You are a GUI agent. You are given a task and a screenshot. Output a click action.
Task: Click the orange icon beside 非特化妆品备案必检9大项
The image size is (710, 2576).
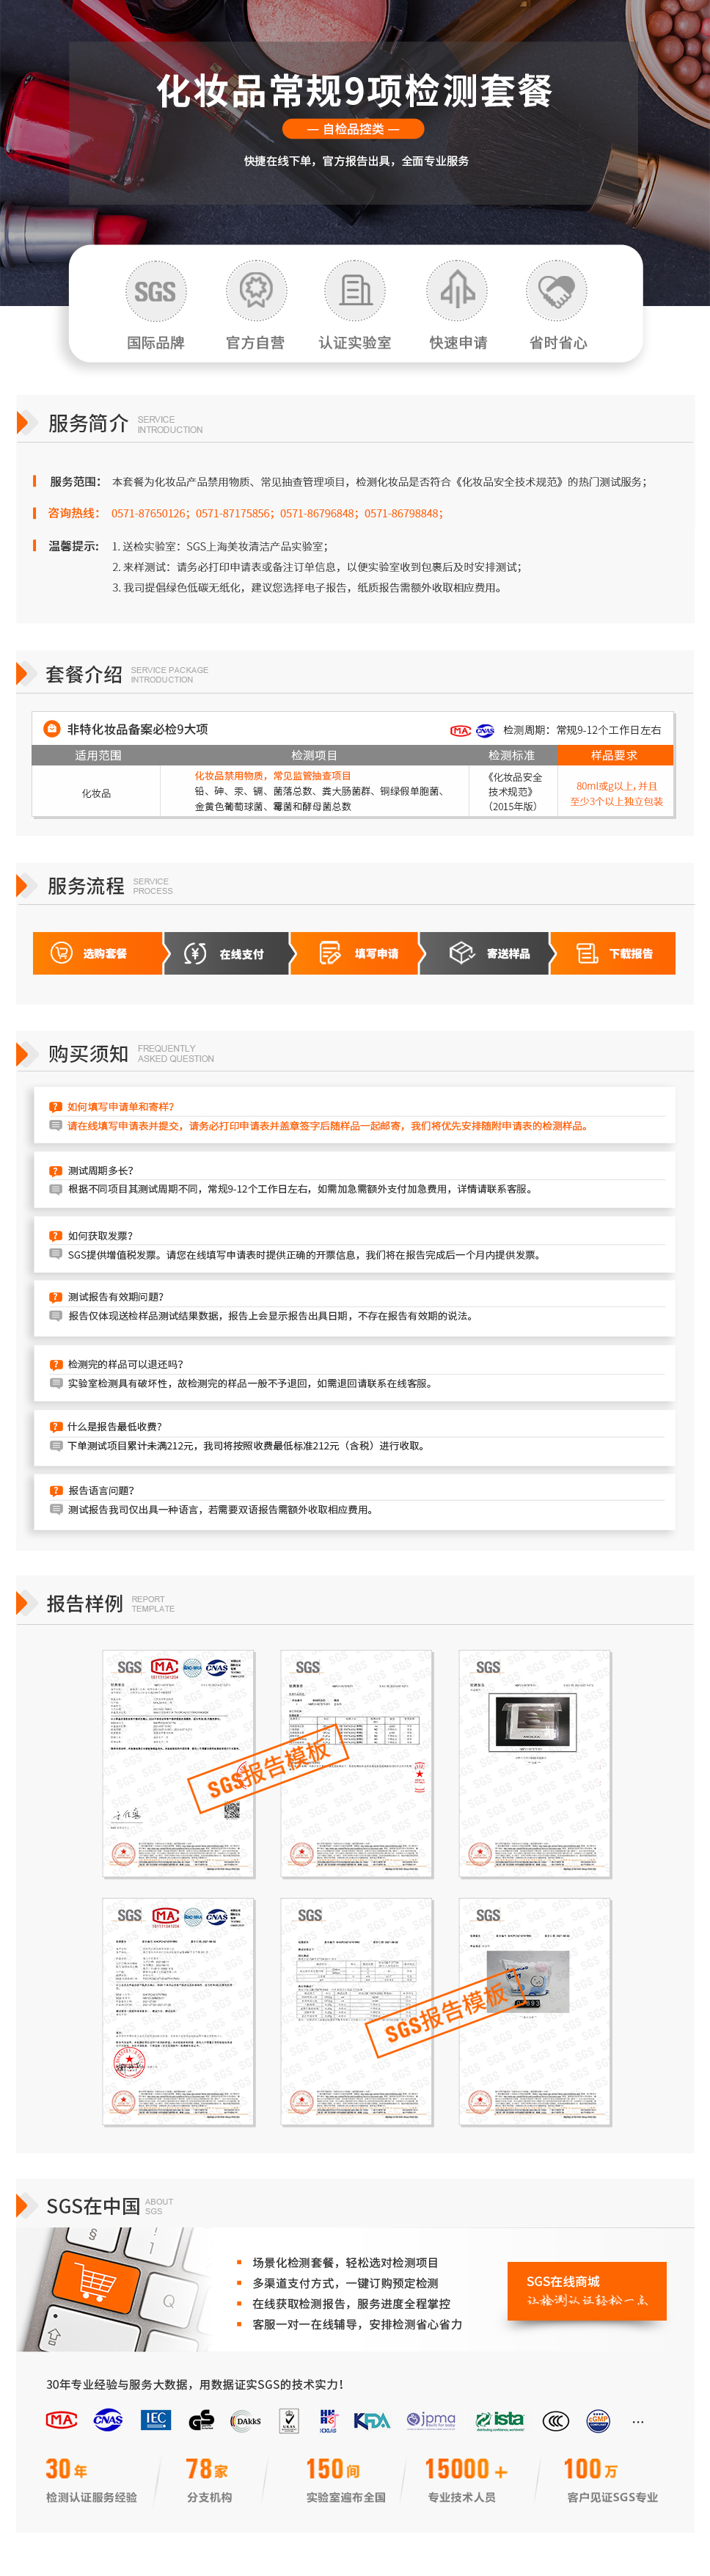[x=52, y=729]
